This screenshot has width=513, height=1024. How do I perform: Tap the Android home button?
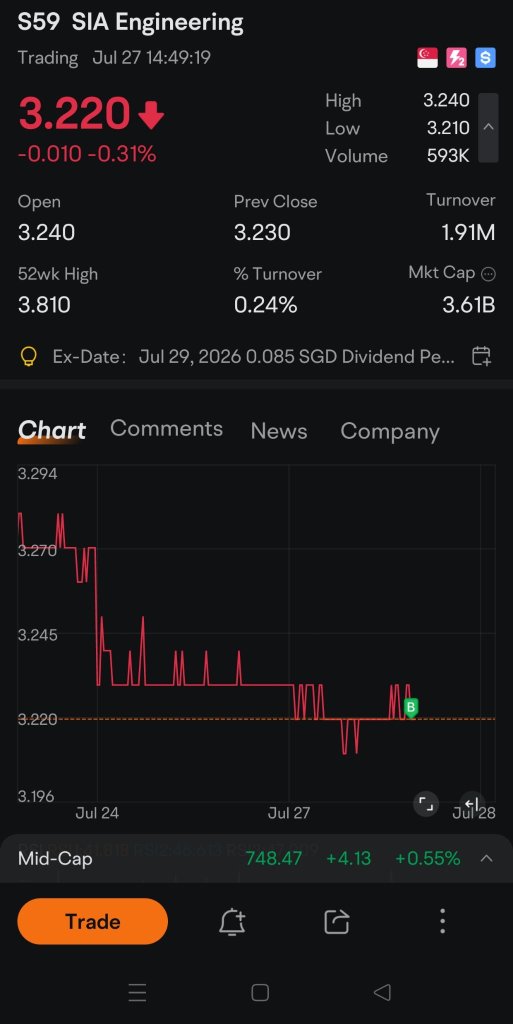pos(260,993)
